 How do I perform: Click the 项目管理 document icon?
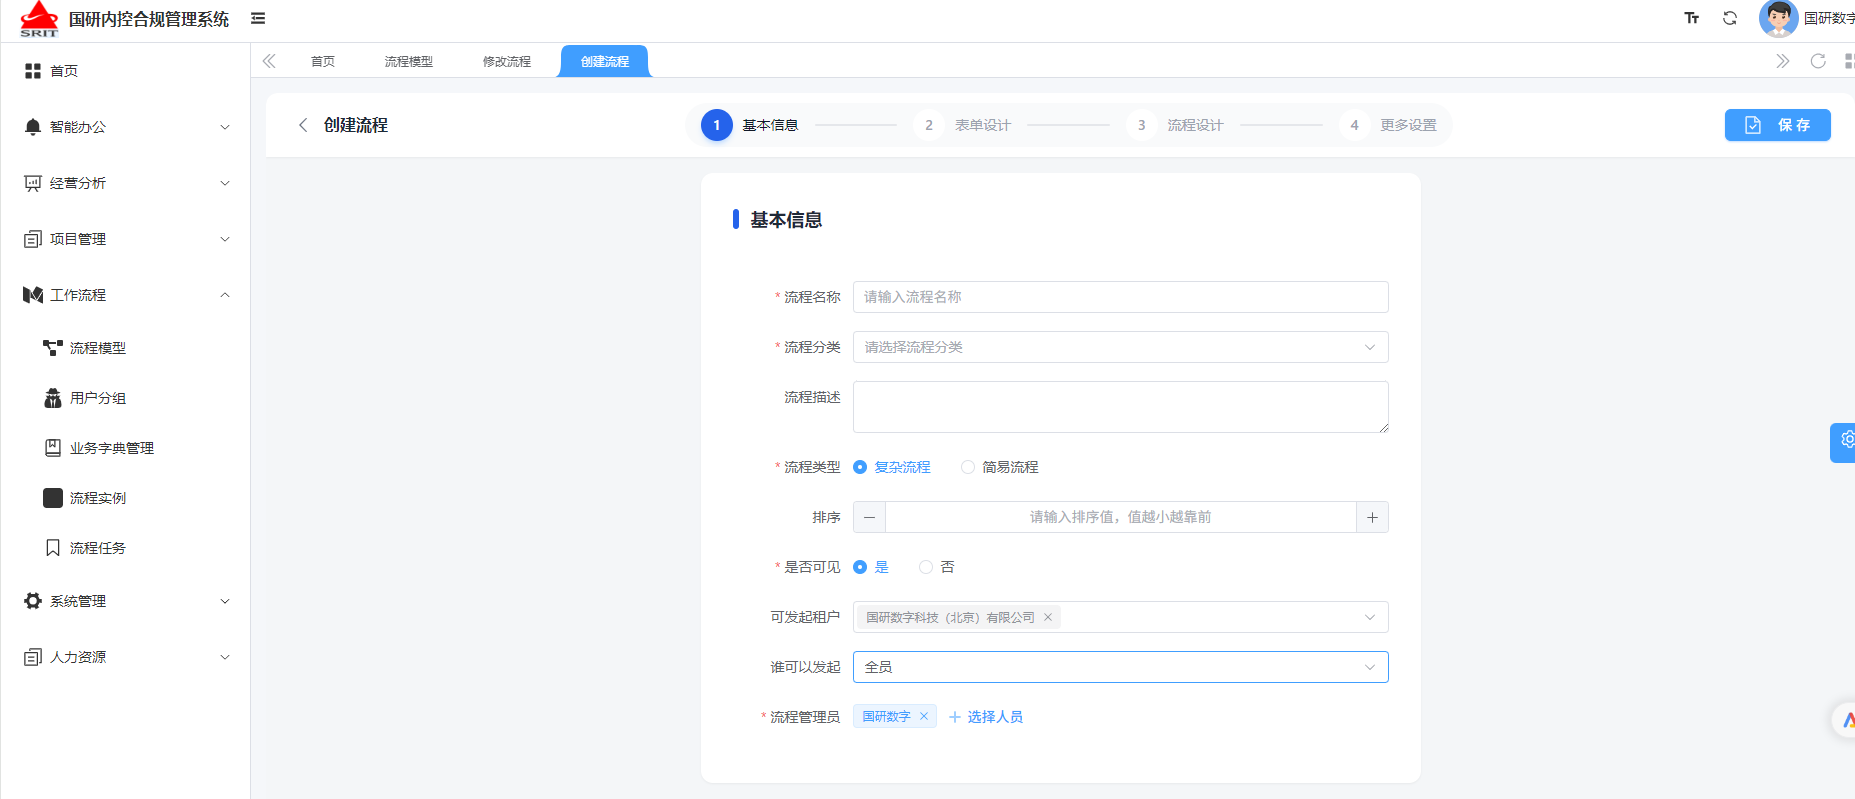33,239
